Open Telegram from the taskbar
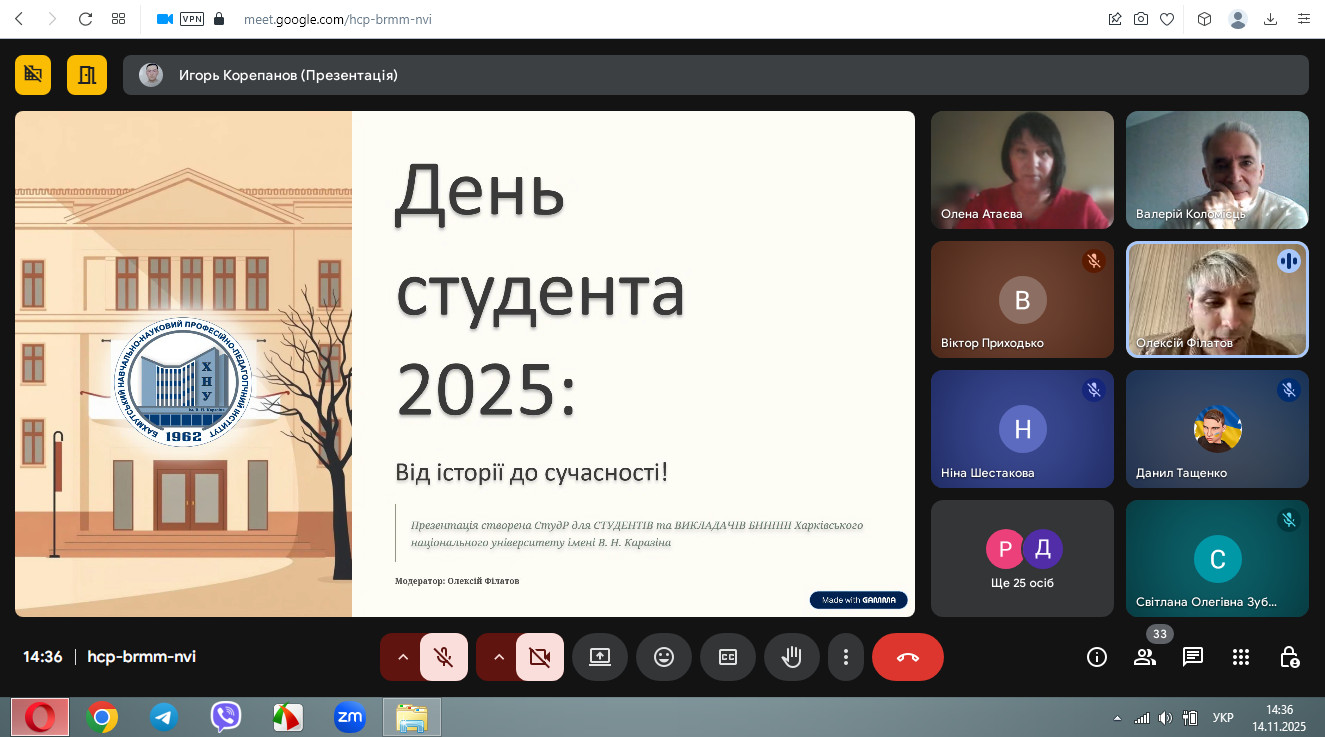Viewport: 1325px width, 737px height. pos(164,717)
